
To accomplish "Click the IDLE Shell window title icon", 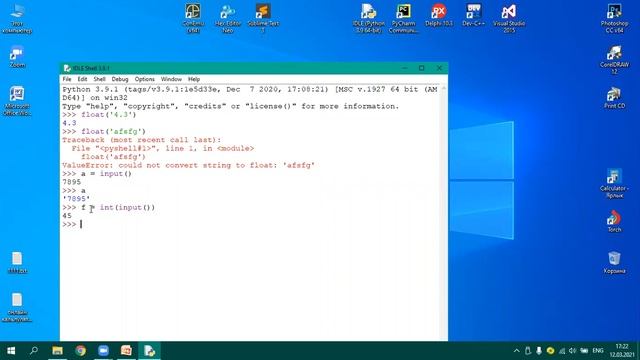I will pos(67,68).
